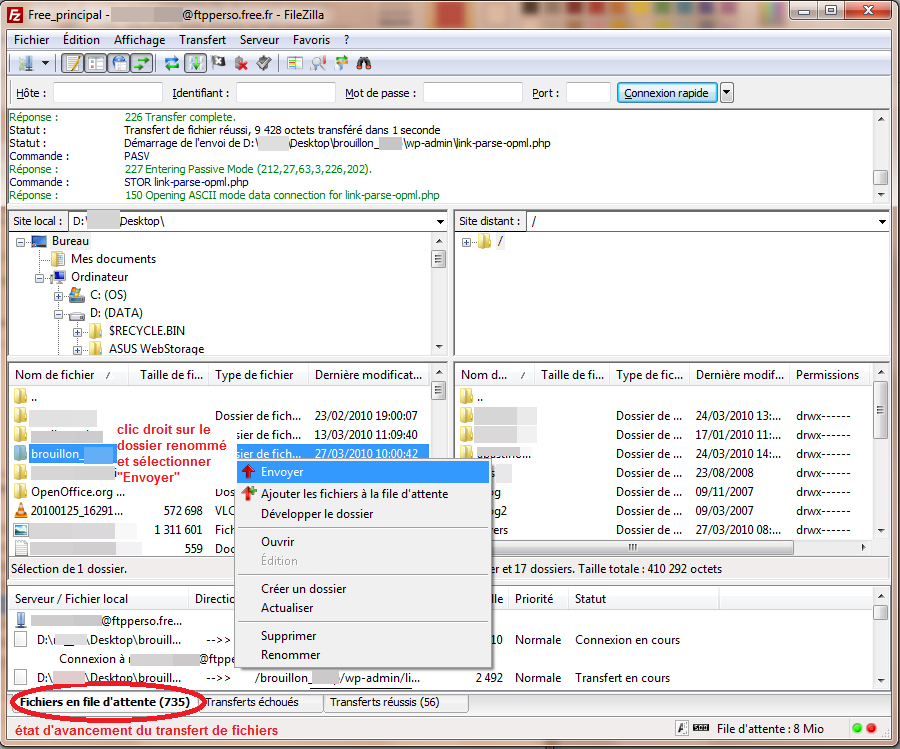Viewport: 900px width, 749px height.
Task: Toggle remote directory tree icon
Action: coord(119,63)
